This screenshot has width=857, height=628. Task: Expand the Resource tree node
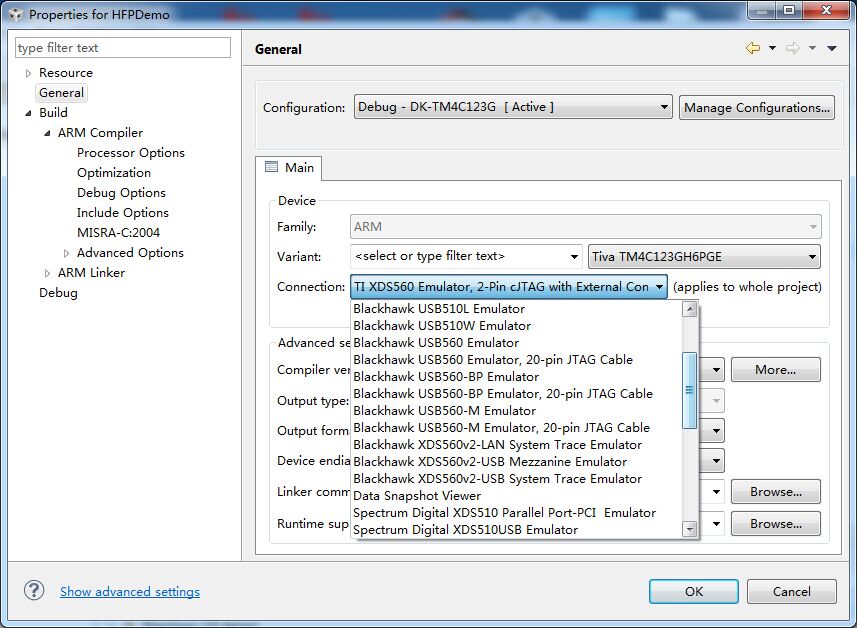(28, 73)
